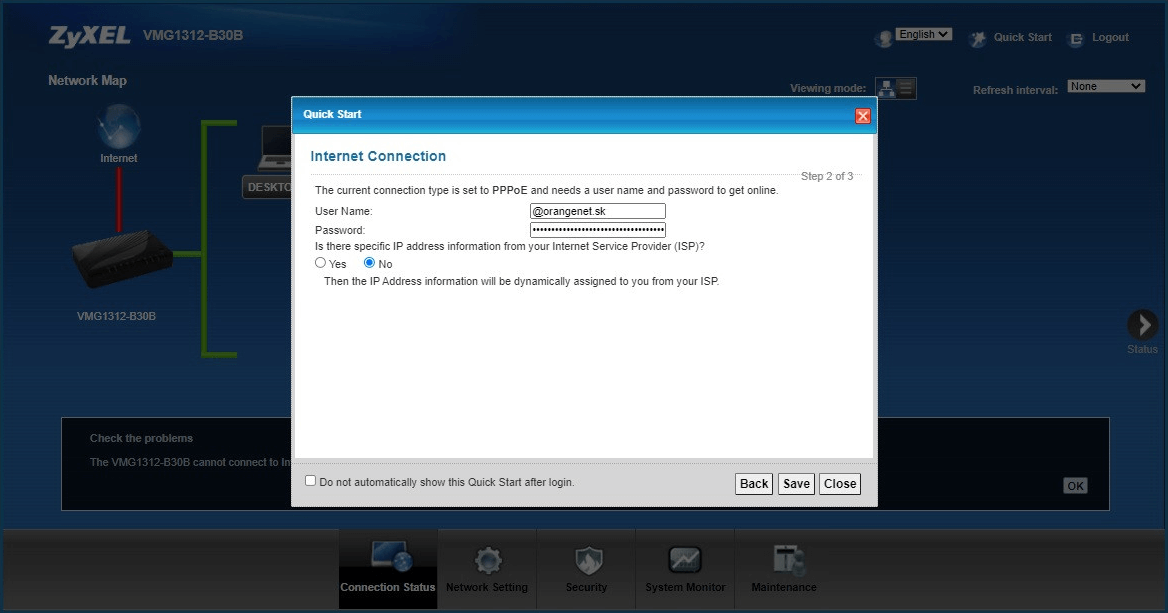Open the Network Setting menu label
The height and width of the screenshot is (613, 1168).
point(487,587)
